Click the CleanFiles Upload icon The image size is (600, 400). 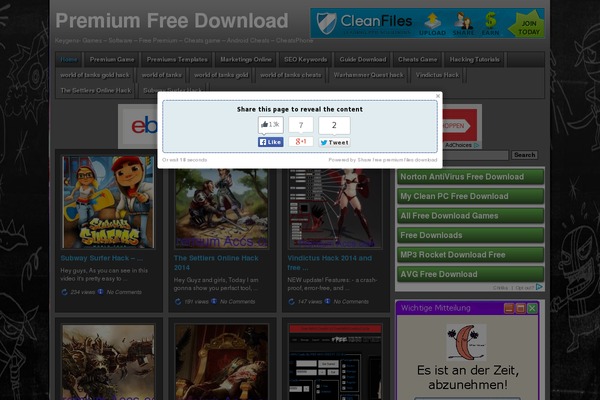point(432,24)
